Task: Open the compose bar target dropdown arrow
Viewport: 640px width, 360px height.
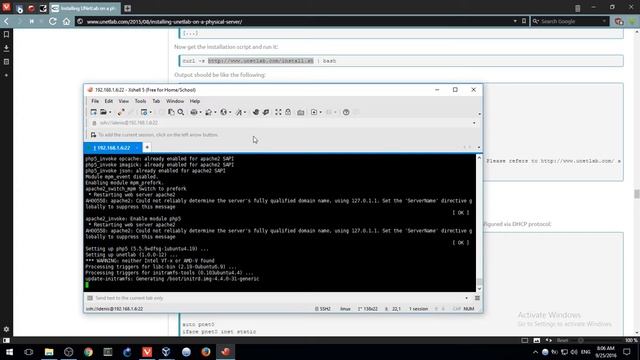Action: 466,298
